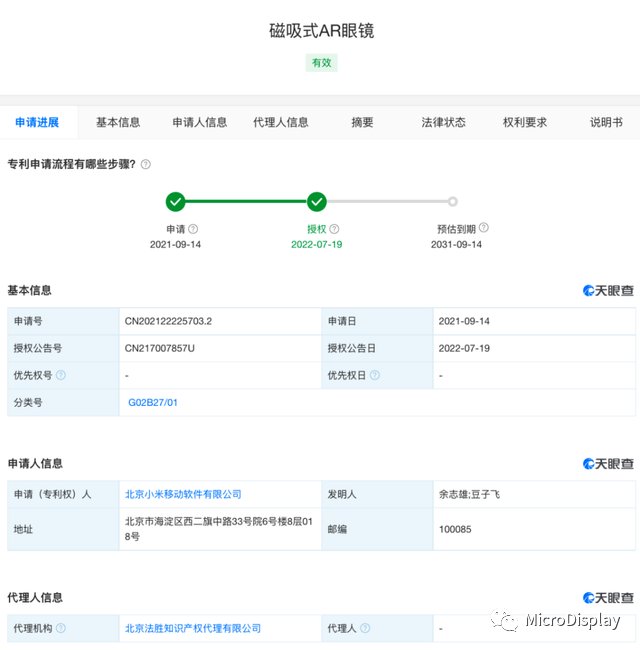The image size is (640, 650).
Task: Click help icon next to 预估到期 step
Action: click(x=484, y=228)
